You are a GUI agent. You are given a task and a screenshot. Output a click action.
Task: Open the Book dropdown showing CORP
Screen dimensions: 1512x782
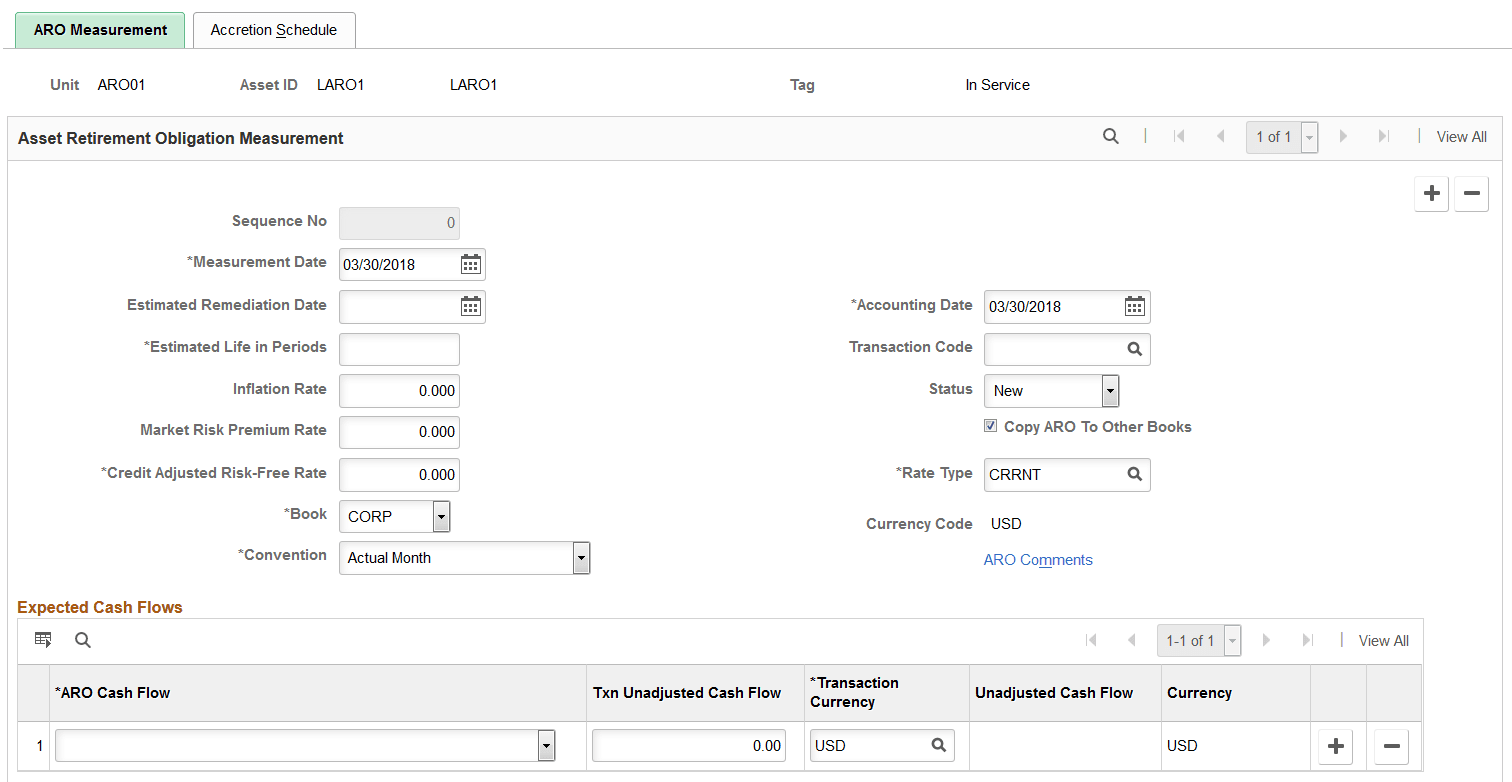click(x=440, y=516)
